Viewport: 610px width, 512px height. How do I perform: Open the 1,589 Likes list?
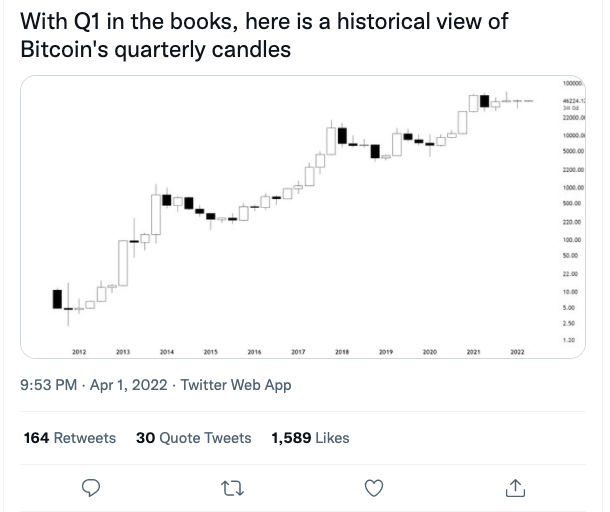[310, 438]
